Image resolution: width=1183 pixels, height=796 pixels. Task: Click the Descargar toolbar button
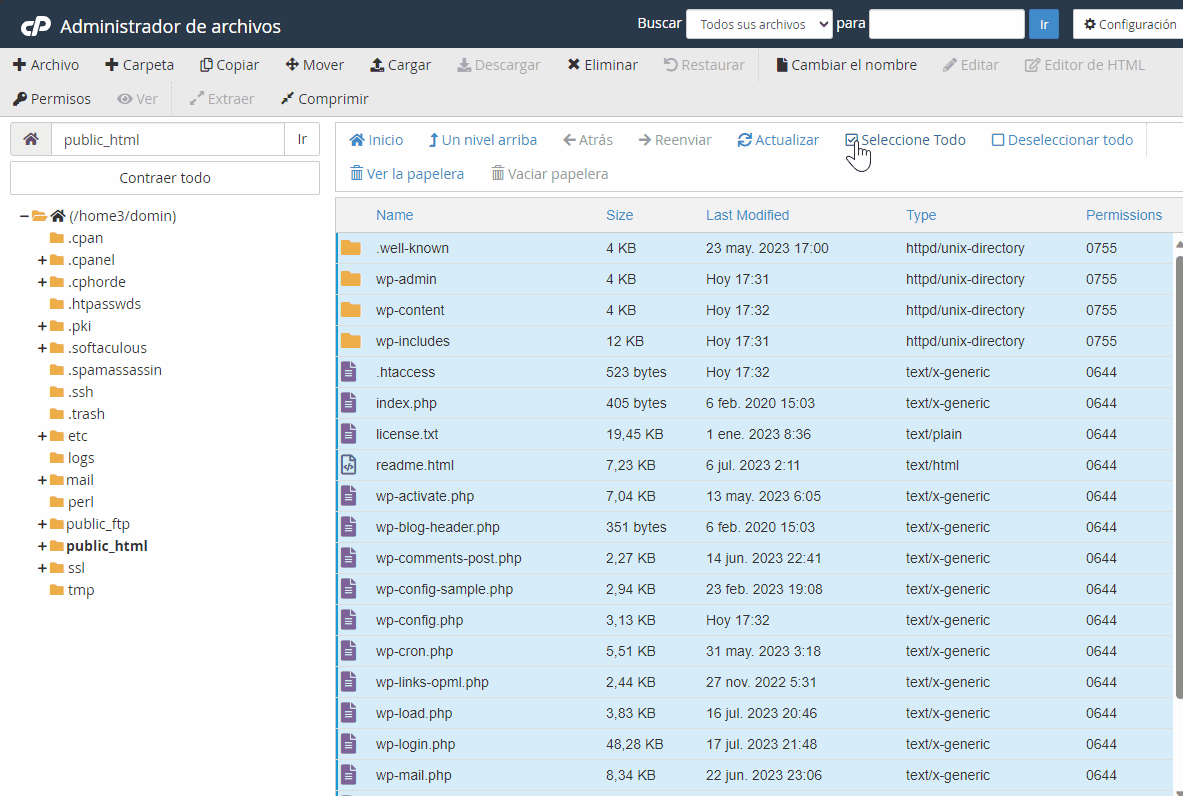pos(499,65)
